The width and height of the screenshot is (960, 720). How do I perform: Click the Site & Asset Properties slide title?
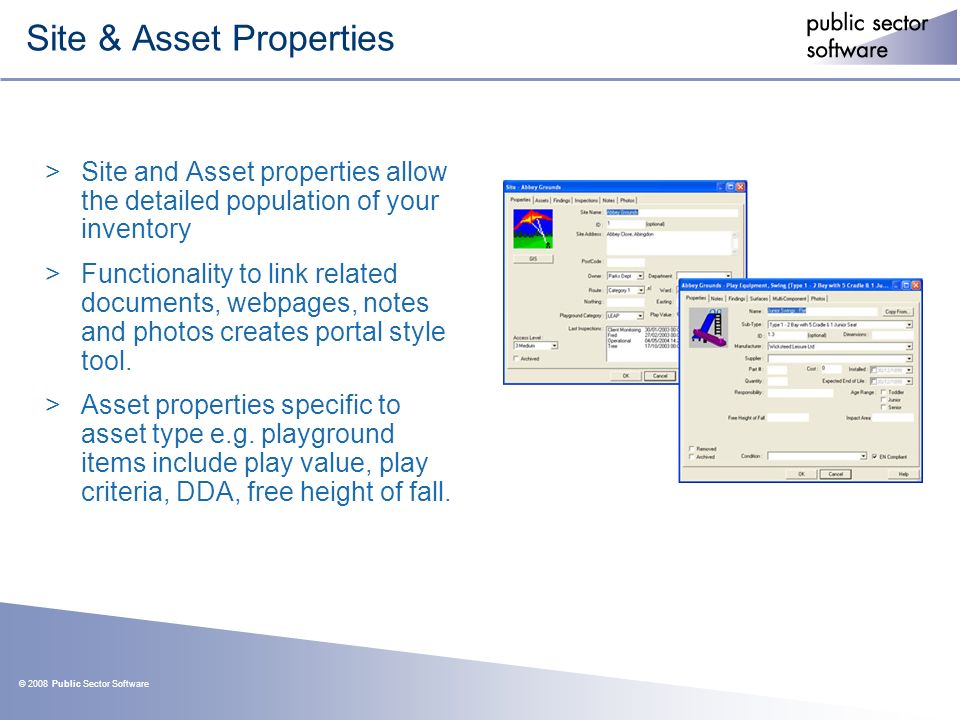[210, 38]
